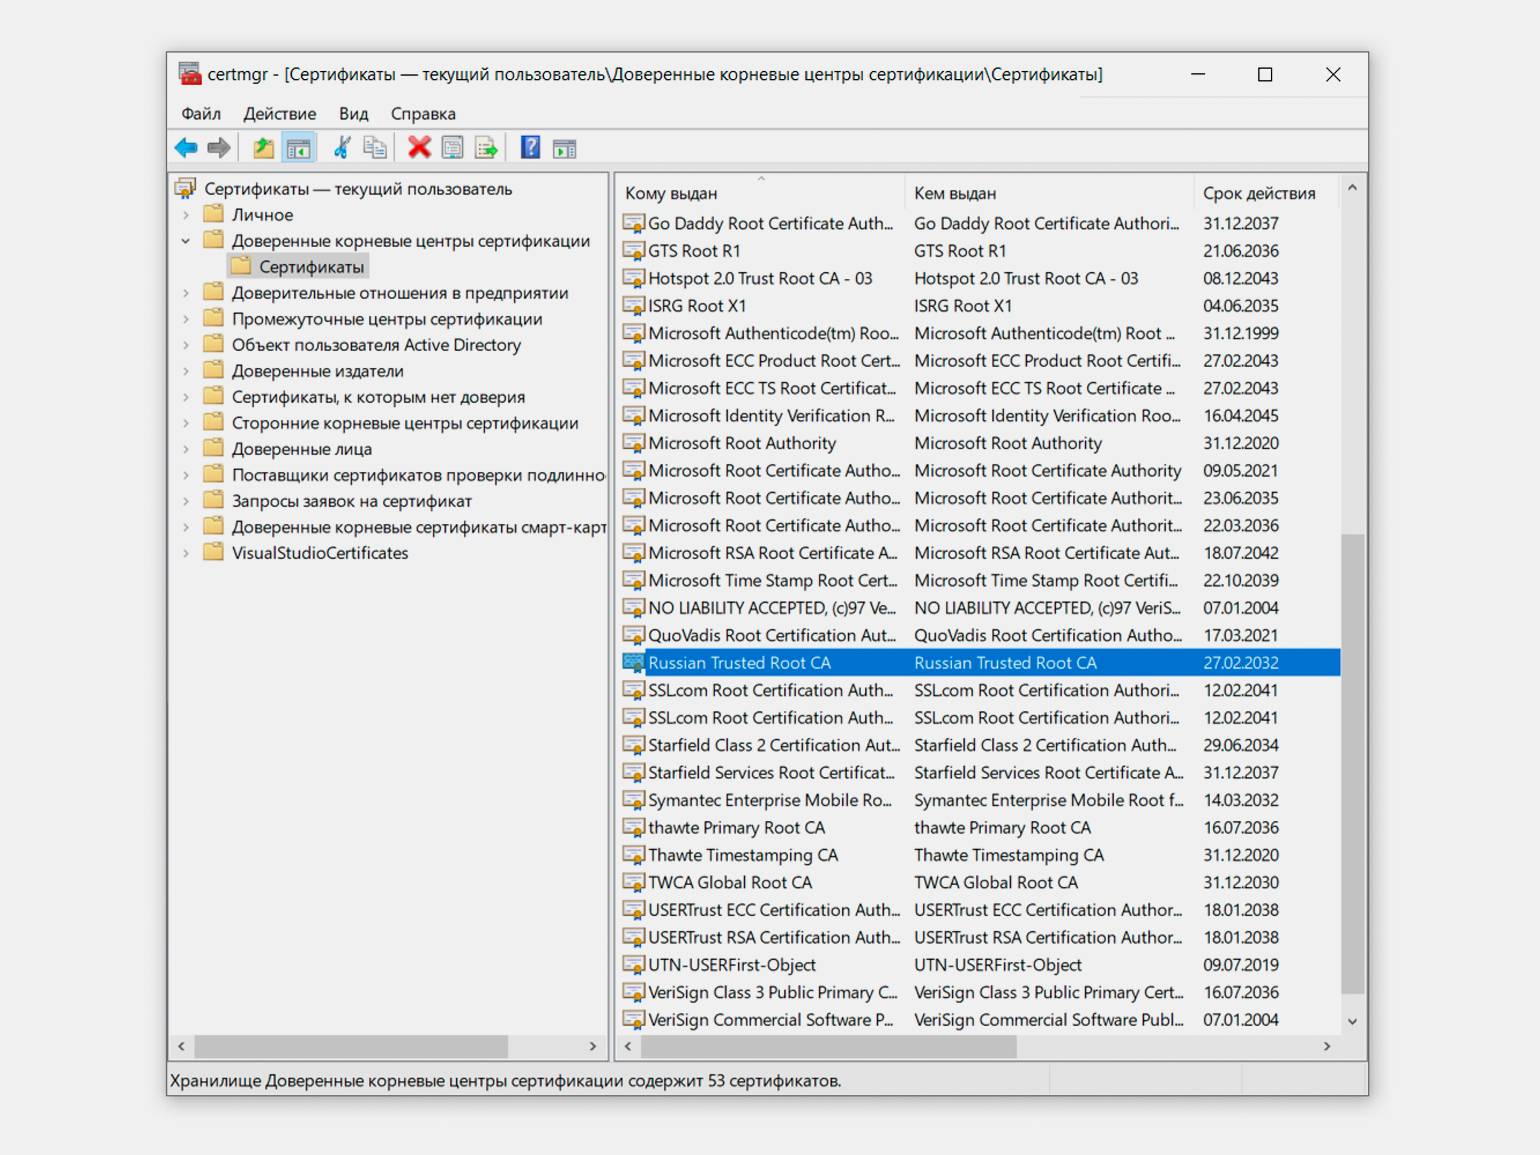Click the Back arrow in the toolbar
1540x1155 pixels.
coord(186,148)
